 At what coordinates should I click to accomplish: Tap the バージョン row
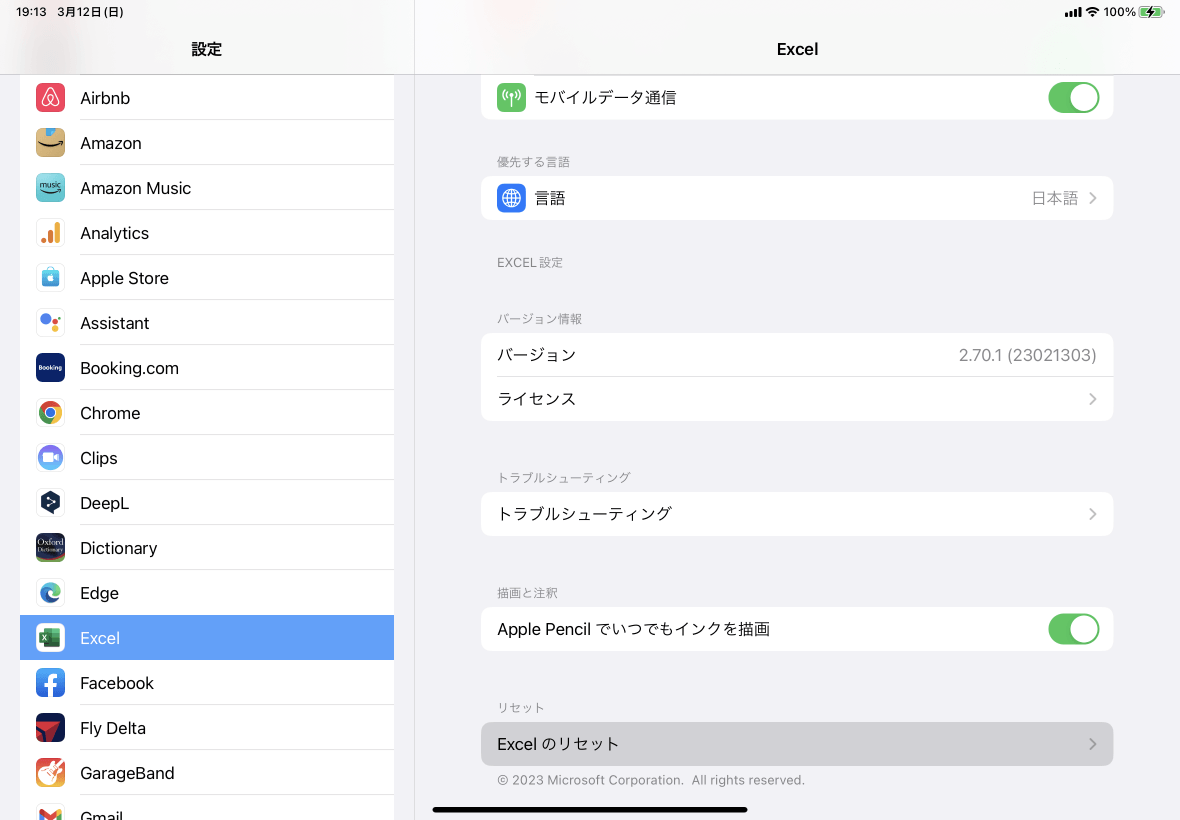(797, 355)
